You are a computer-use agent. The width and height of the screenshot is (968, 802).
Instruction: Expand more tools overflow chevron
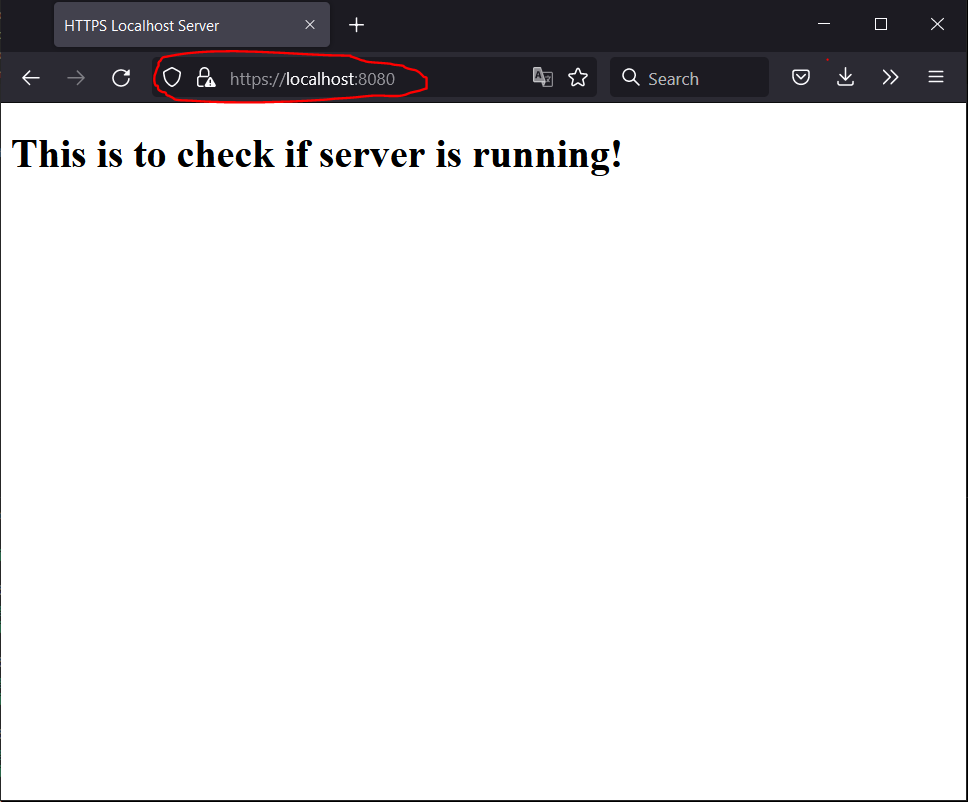pyautogui.click(x=890, y=77)
